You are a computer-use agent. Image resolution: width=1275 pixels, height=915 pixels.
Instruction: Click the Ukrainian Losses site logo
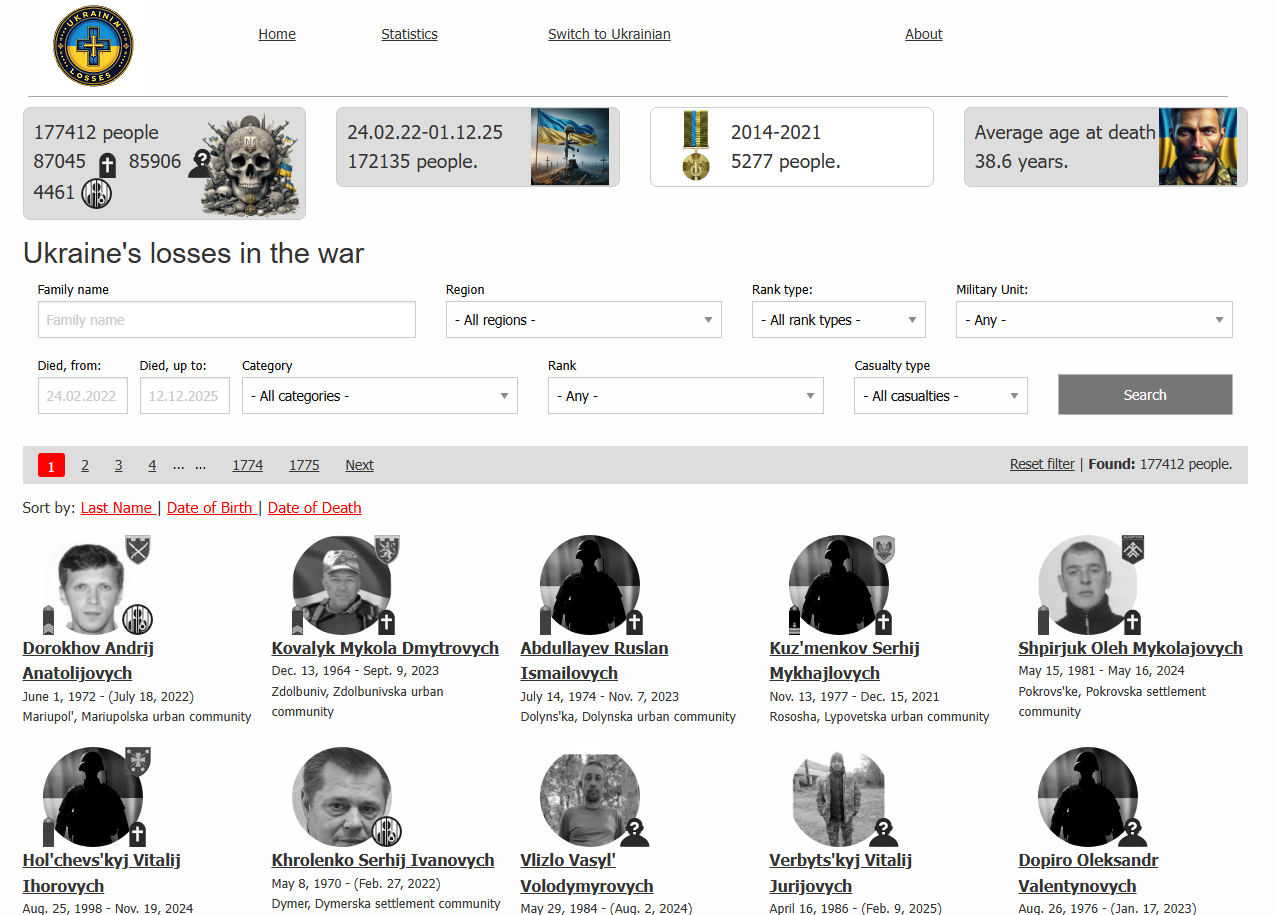click(x=93, y=46)
